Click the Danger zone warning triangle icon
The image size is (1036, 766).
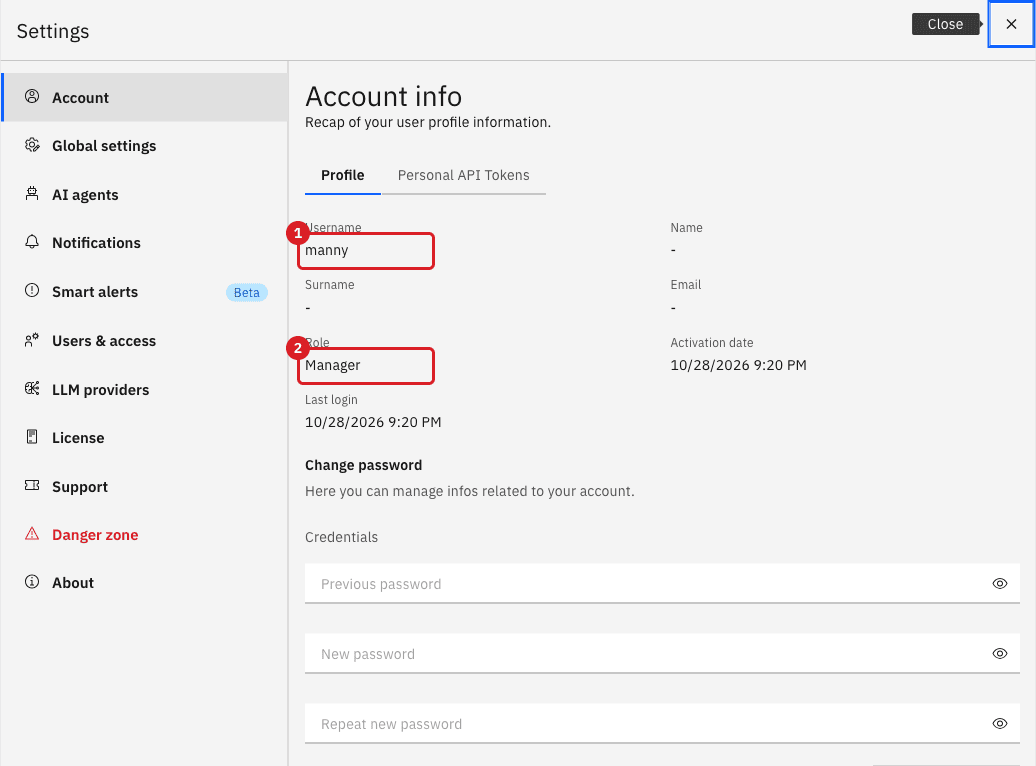(x=32, y=534)
